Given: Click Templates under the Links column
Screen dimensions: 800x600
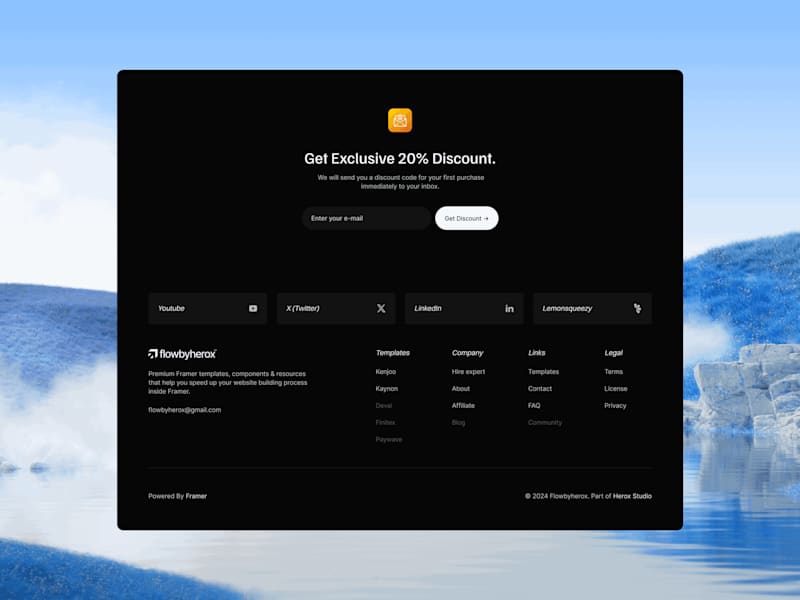Looking at the screenshot, I should (543, 371).
